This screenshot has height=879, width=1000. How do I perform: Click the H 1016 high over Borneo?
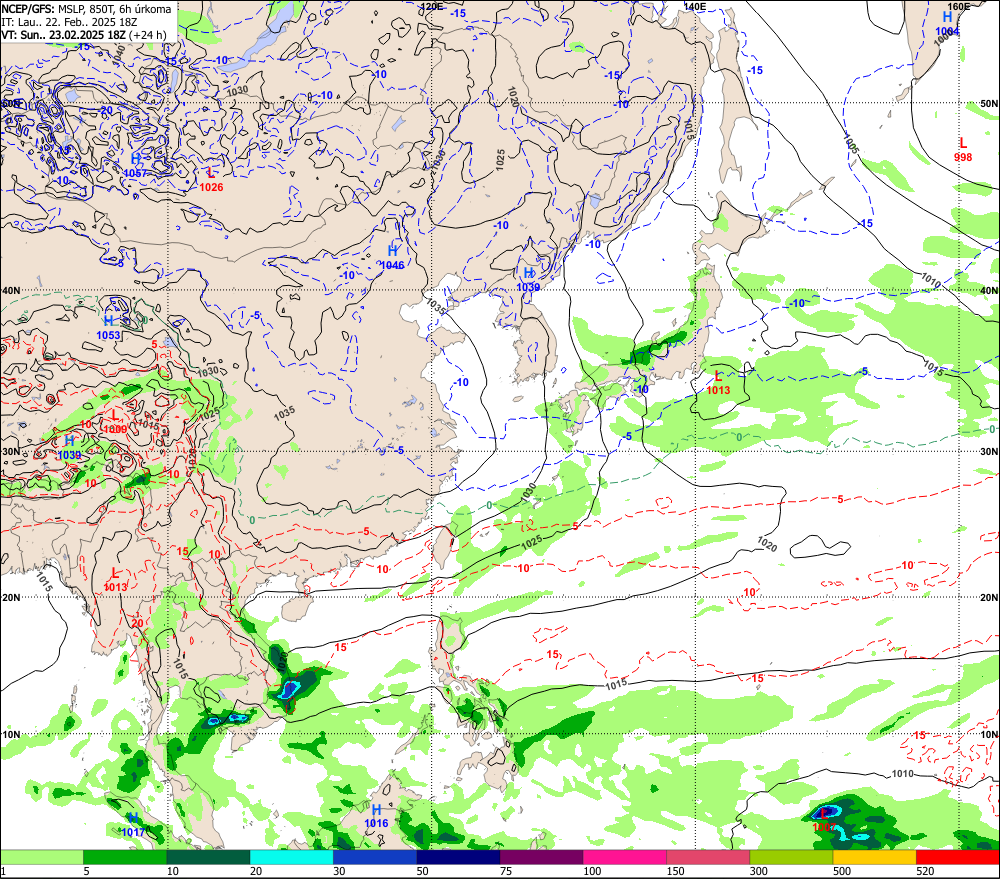point(376,816)
